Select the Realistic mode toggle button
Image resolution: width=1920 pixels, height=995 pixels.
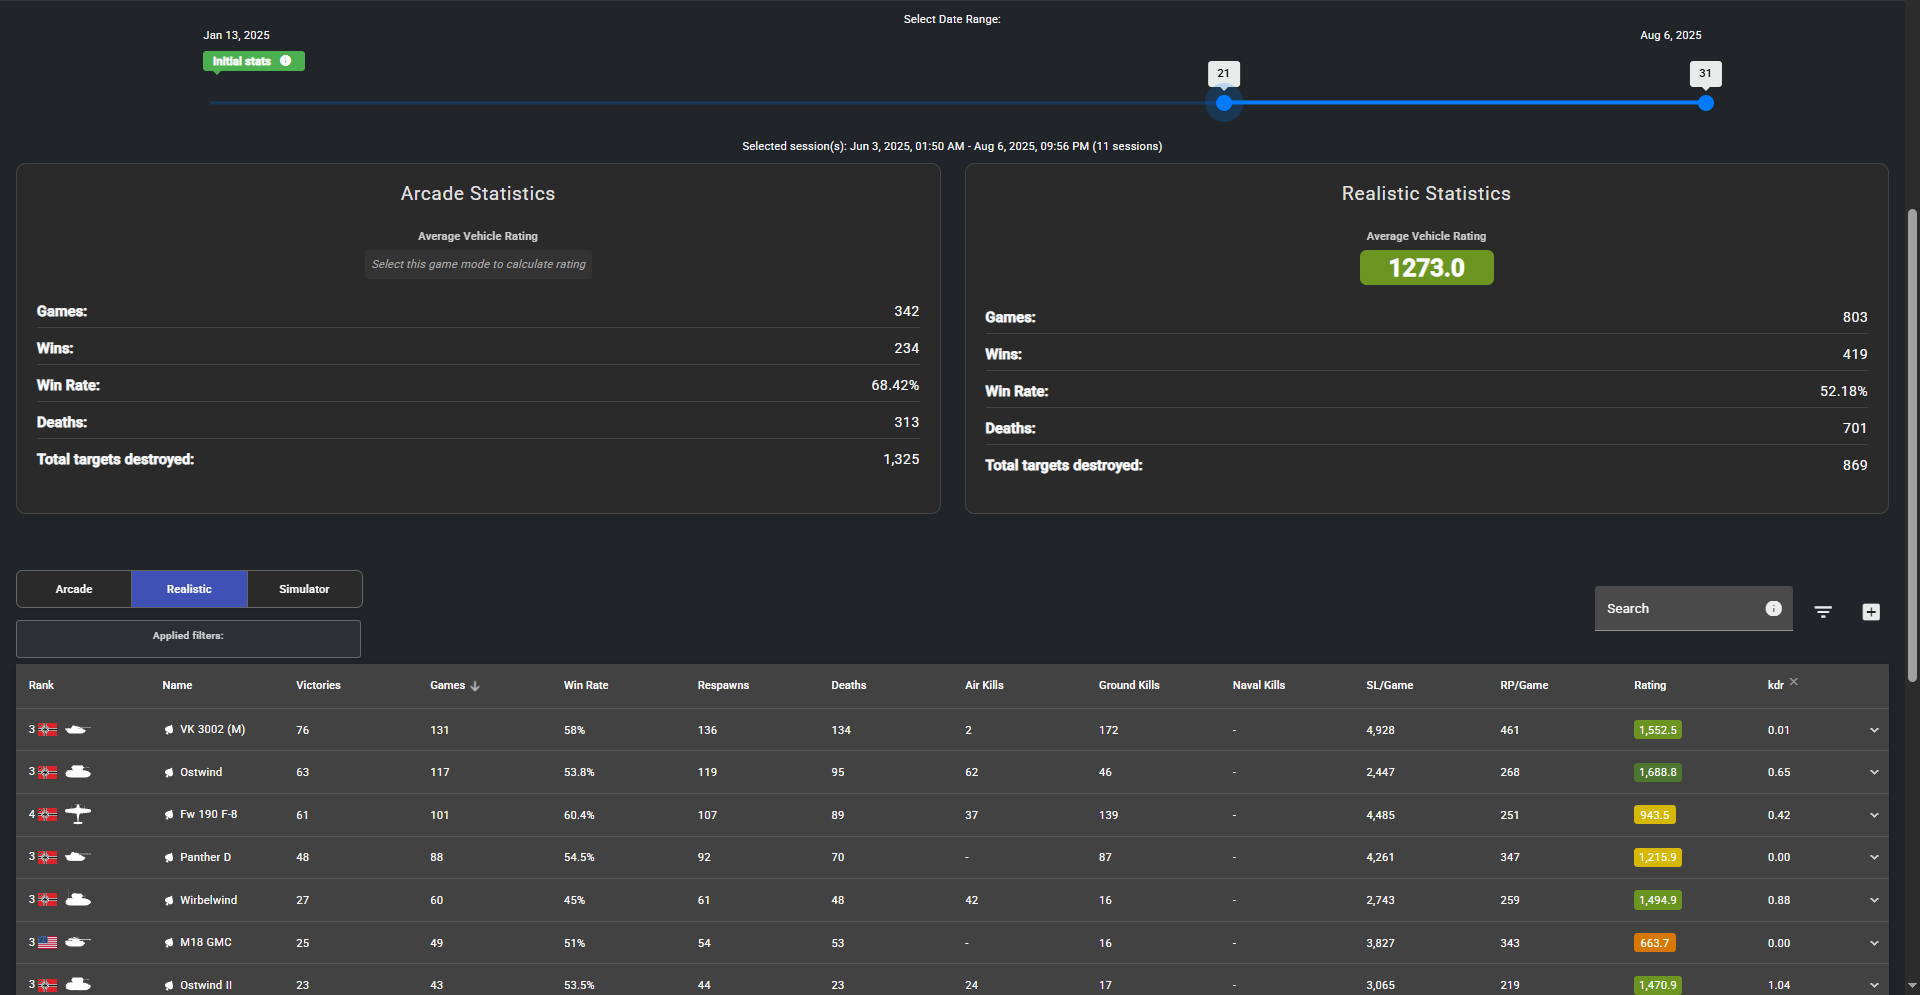pyautogui.click(x=189, y=589)
